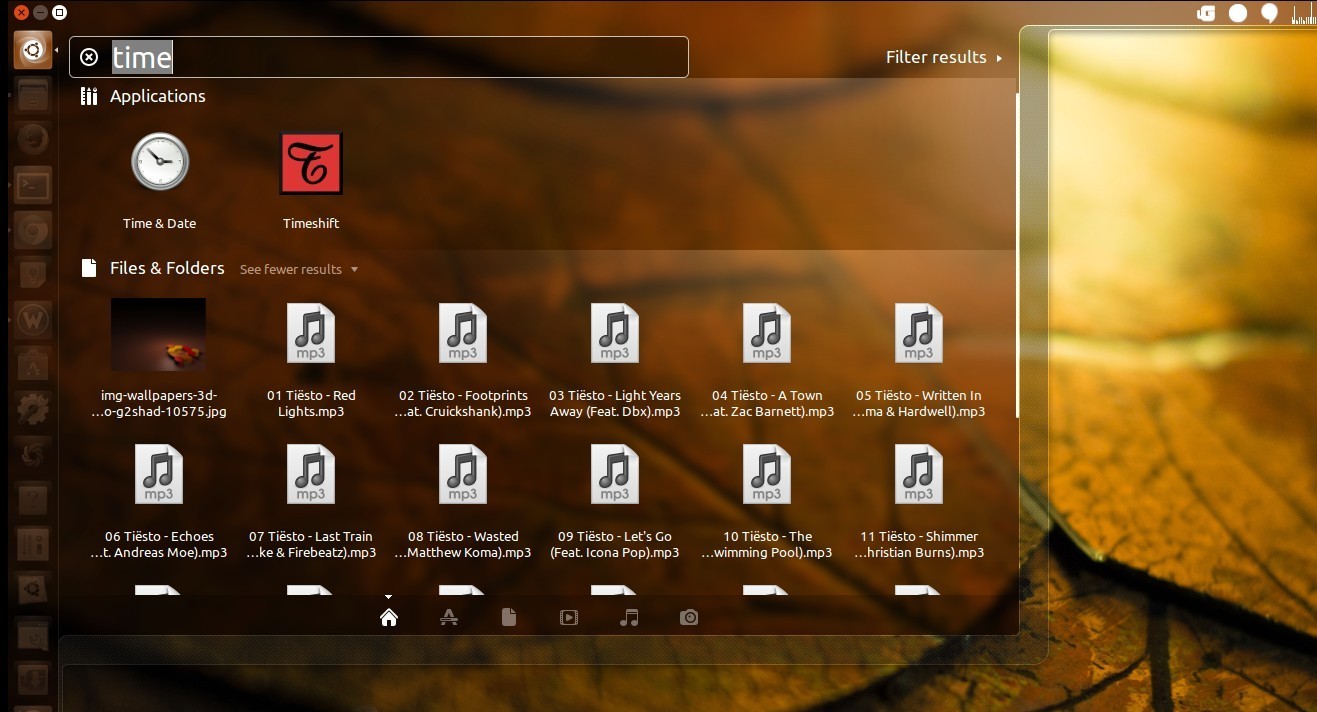The height and width of the screenshot is (712, 1317).
Task: Switch to the Video lens
Action: (569, 617)
